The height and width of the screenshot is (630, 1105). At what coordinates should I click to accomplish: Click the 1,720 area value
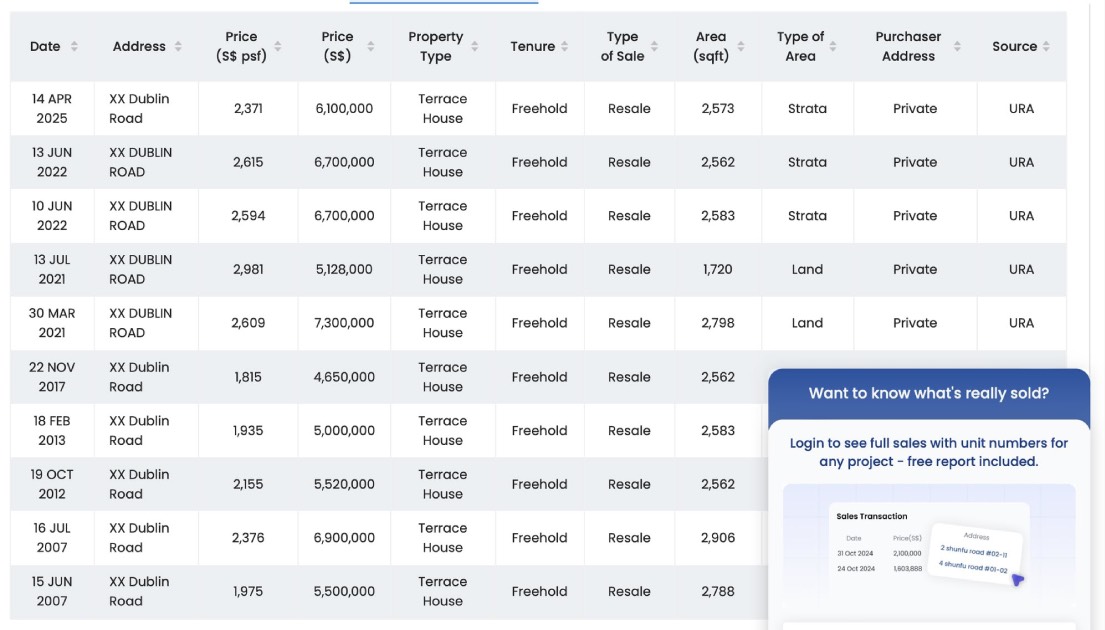pos(718,269)
